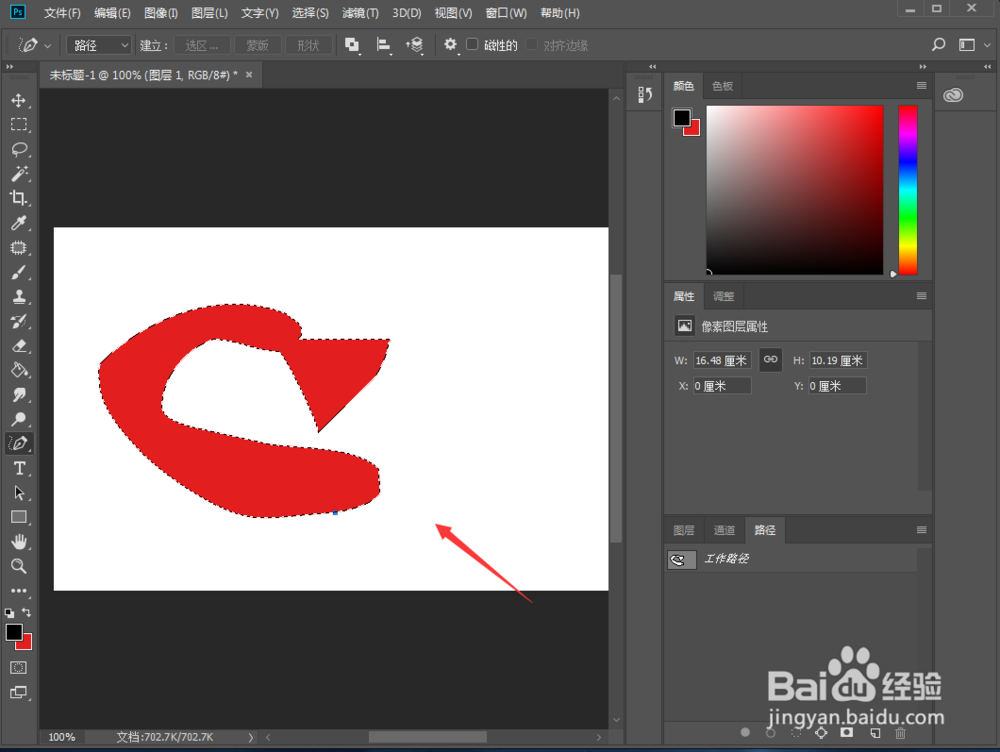The width and height of the screenshot is (1000, 752).
Task: Select the Eraser tool
Action: pyautogui.click(x=18, y=345)
